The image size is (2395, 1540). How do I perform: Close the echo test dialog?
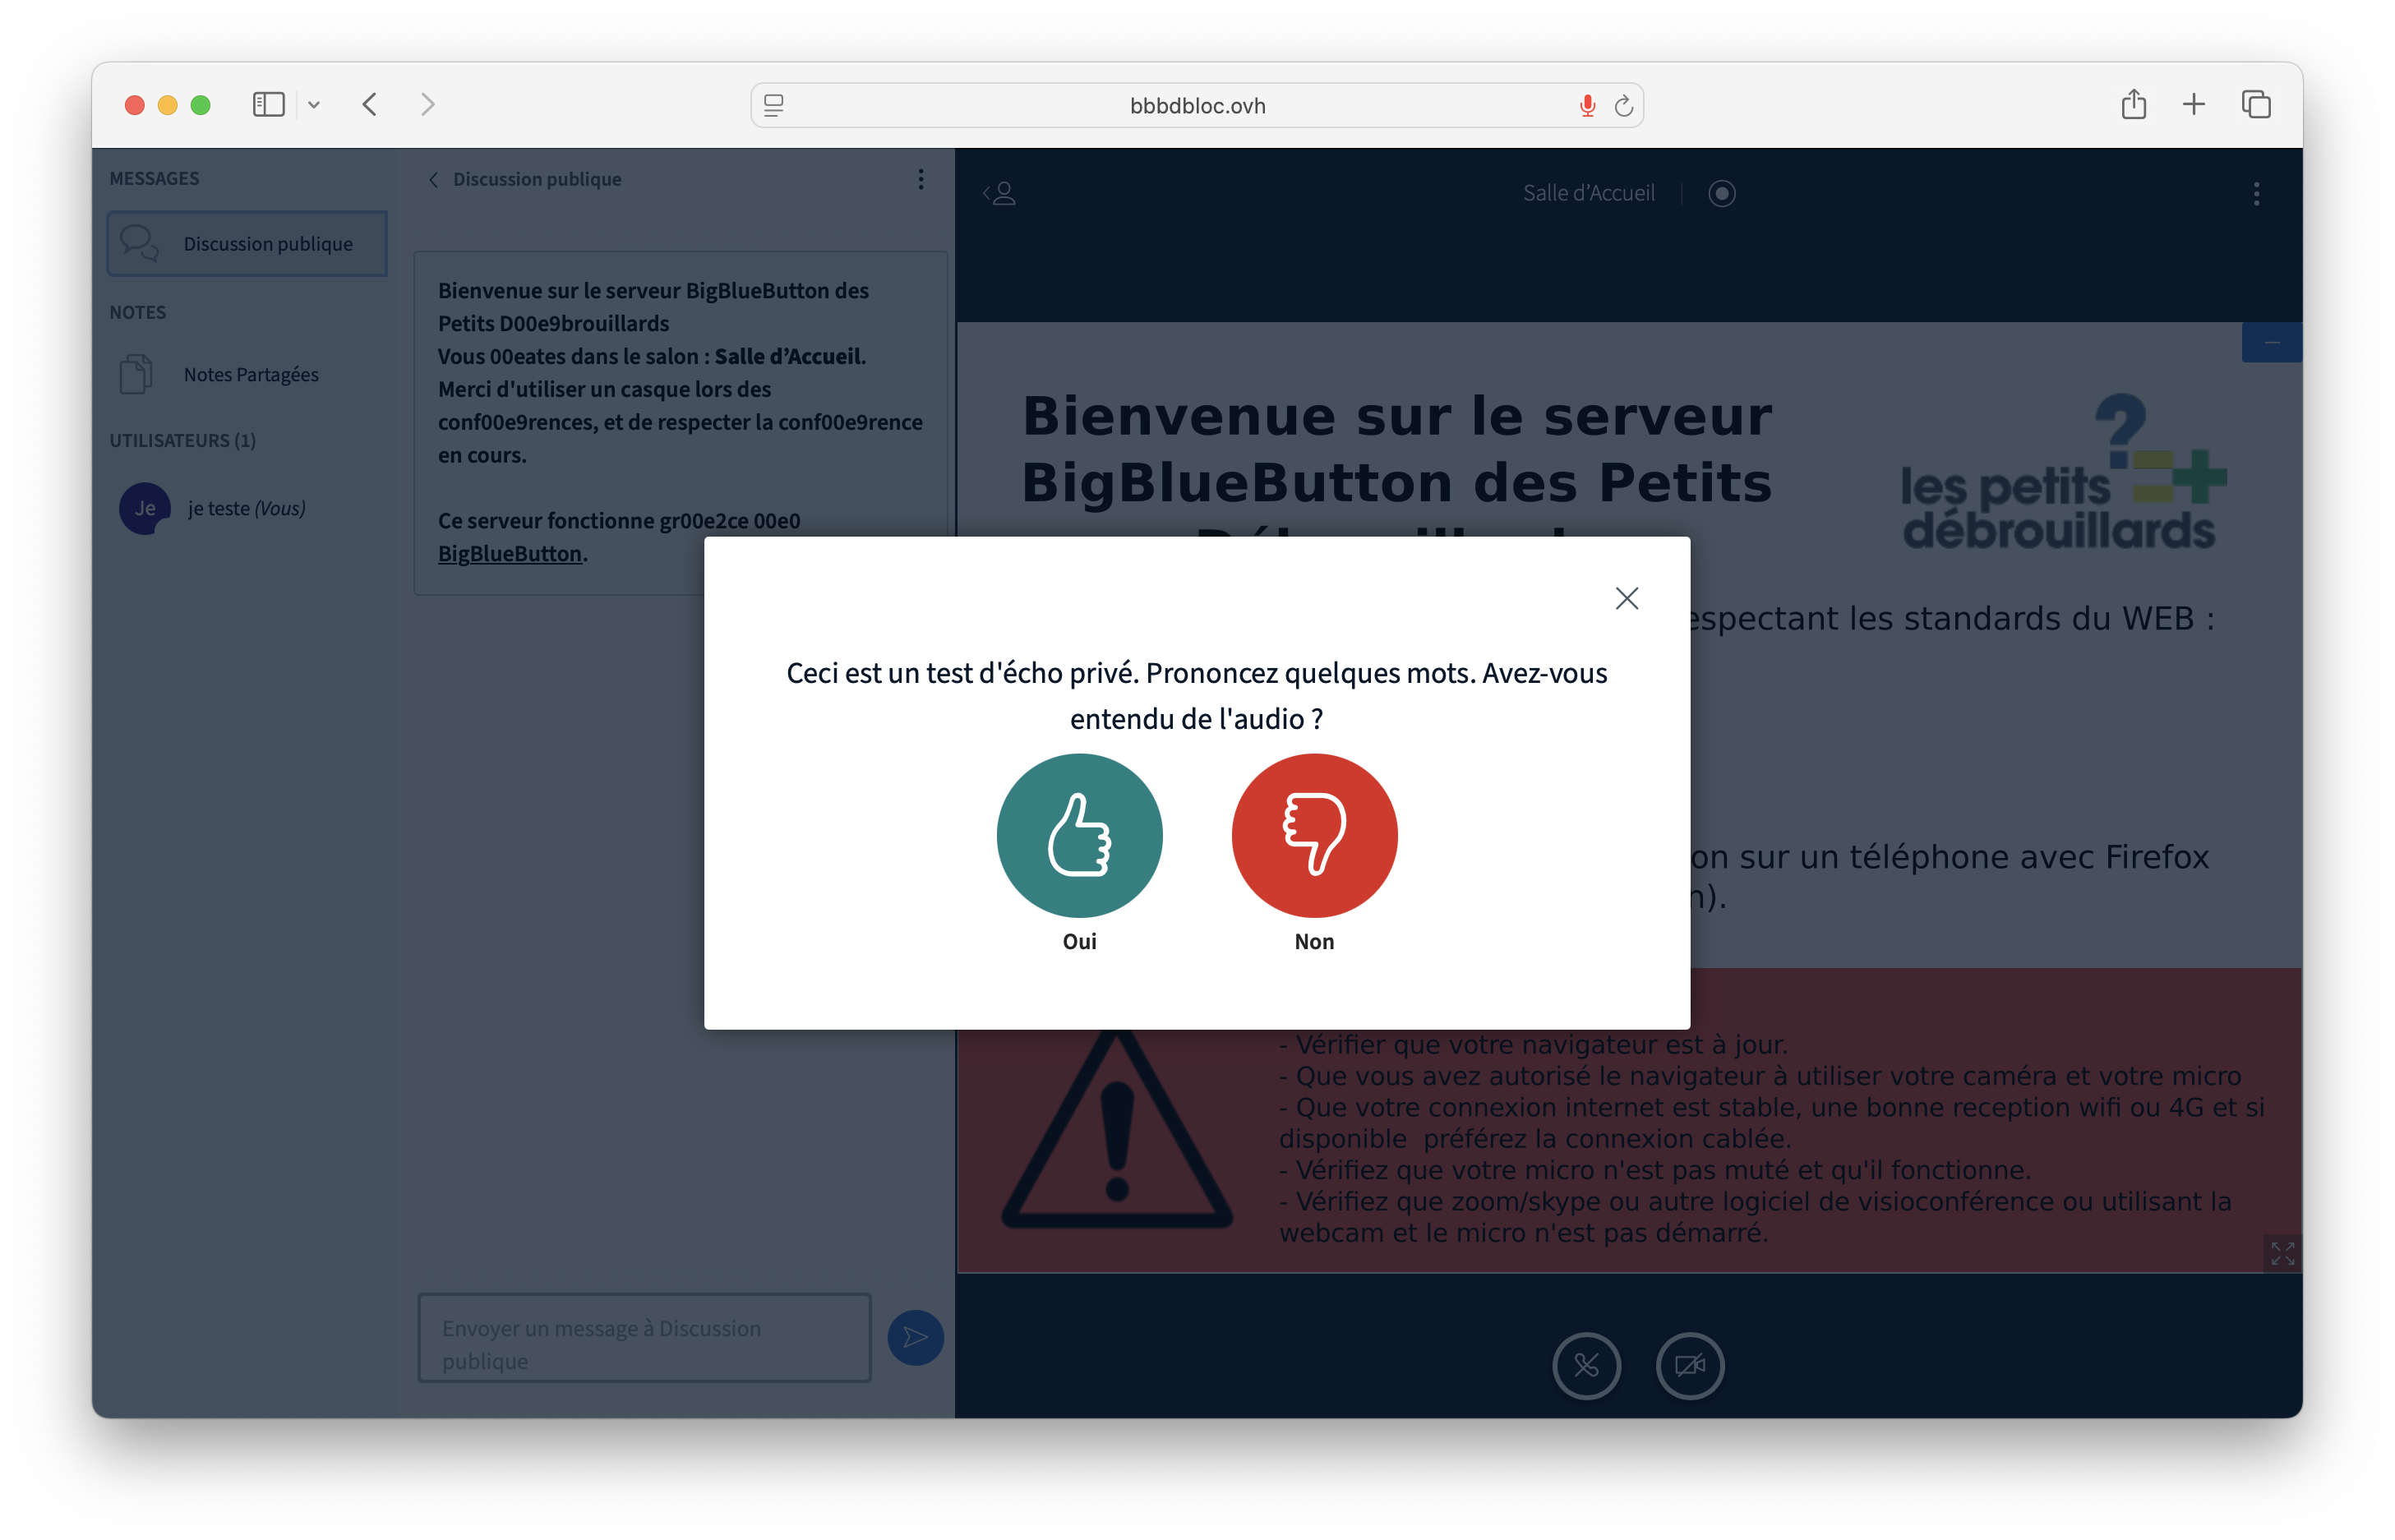coord(1626,598)
